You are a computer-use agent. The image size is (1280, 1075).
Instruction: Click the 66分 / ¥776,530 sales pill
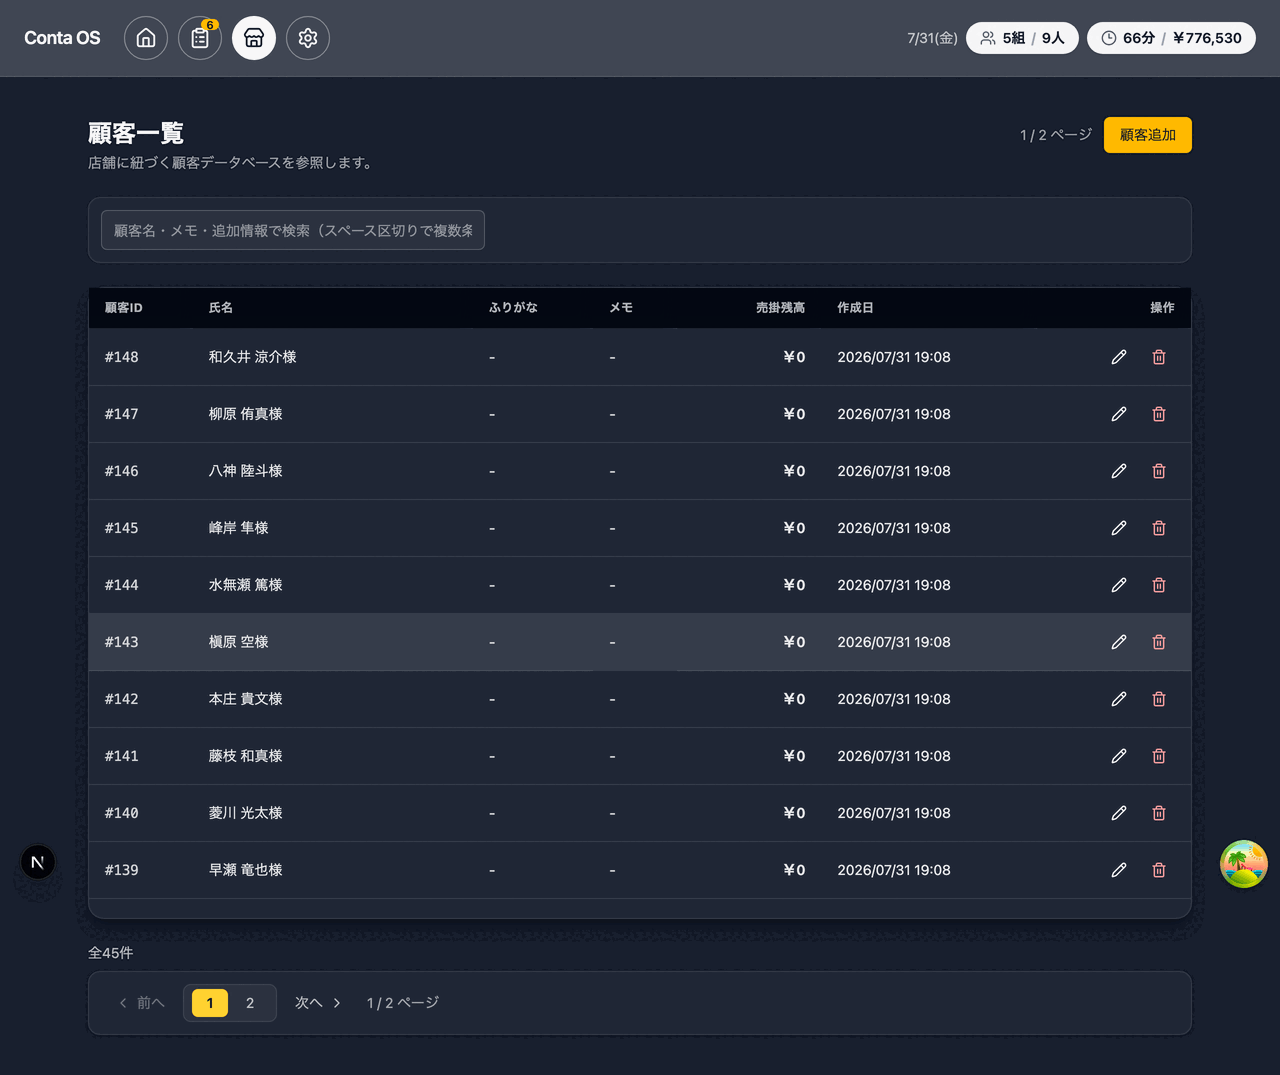click(1171, 38)
